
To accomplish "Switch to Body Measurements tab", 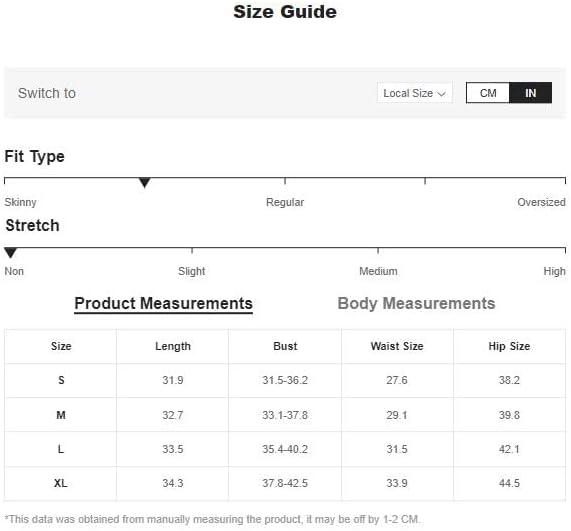I will click(416, 303).
